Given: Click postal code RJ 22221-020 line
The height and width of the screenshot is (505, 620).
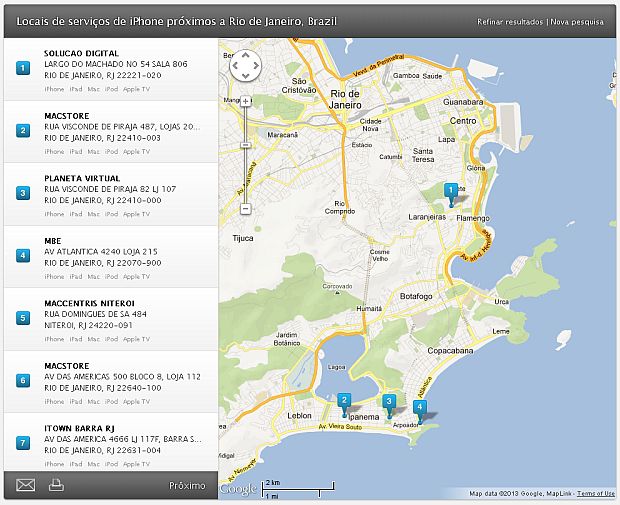Looking at the screenshot, I should [102, 75].
